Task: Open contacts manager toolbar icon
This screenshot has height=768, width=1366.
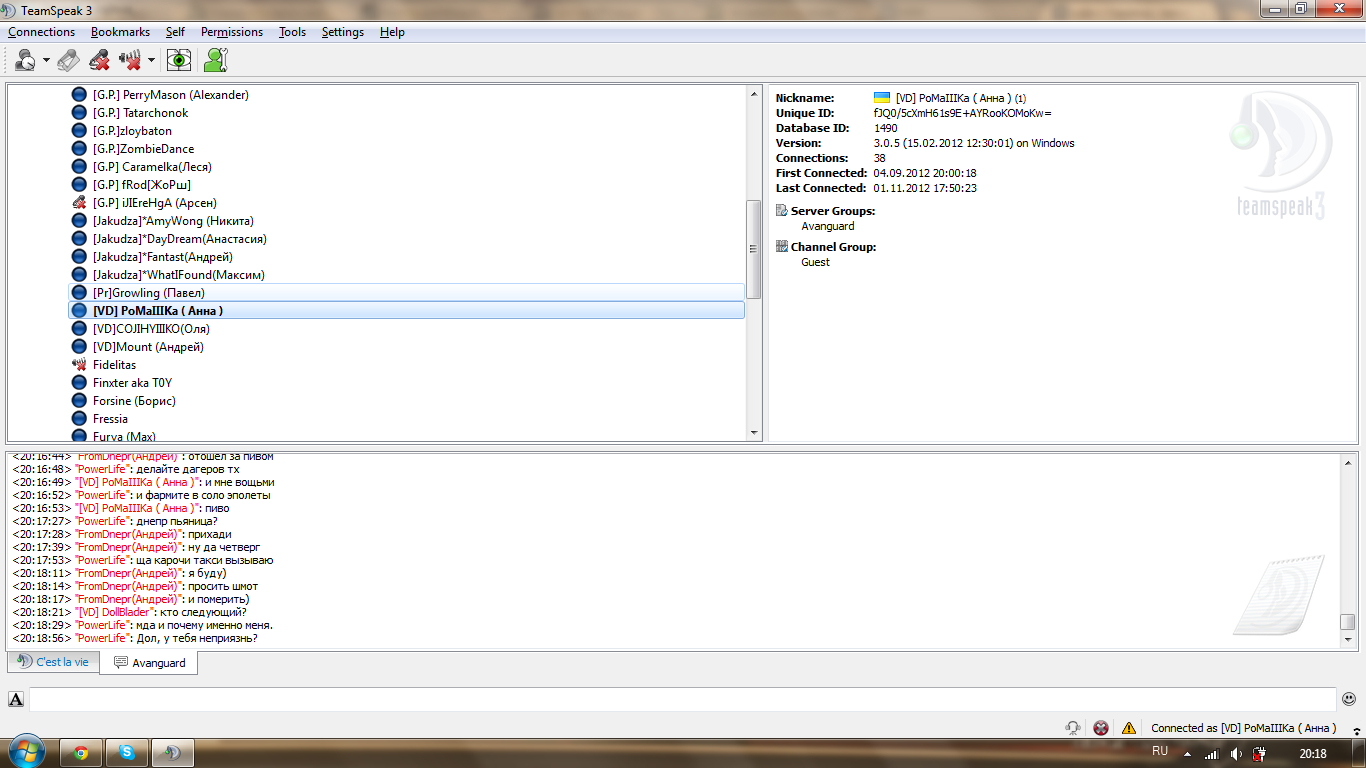Action: [x=215, y=60]
